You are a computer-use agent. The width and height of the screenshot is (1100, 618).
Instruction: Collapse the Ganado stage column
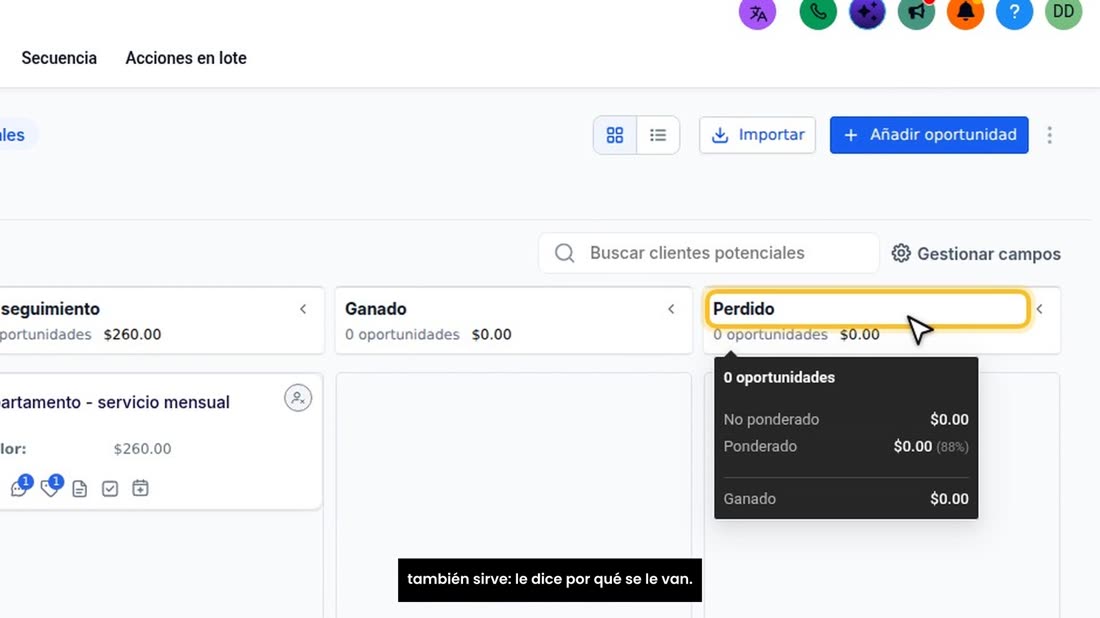pos(671,309)
